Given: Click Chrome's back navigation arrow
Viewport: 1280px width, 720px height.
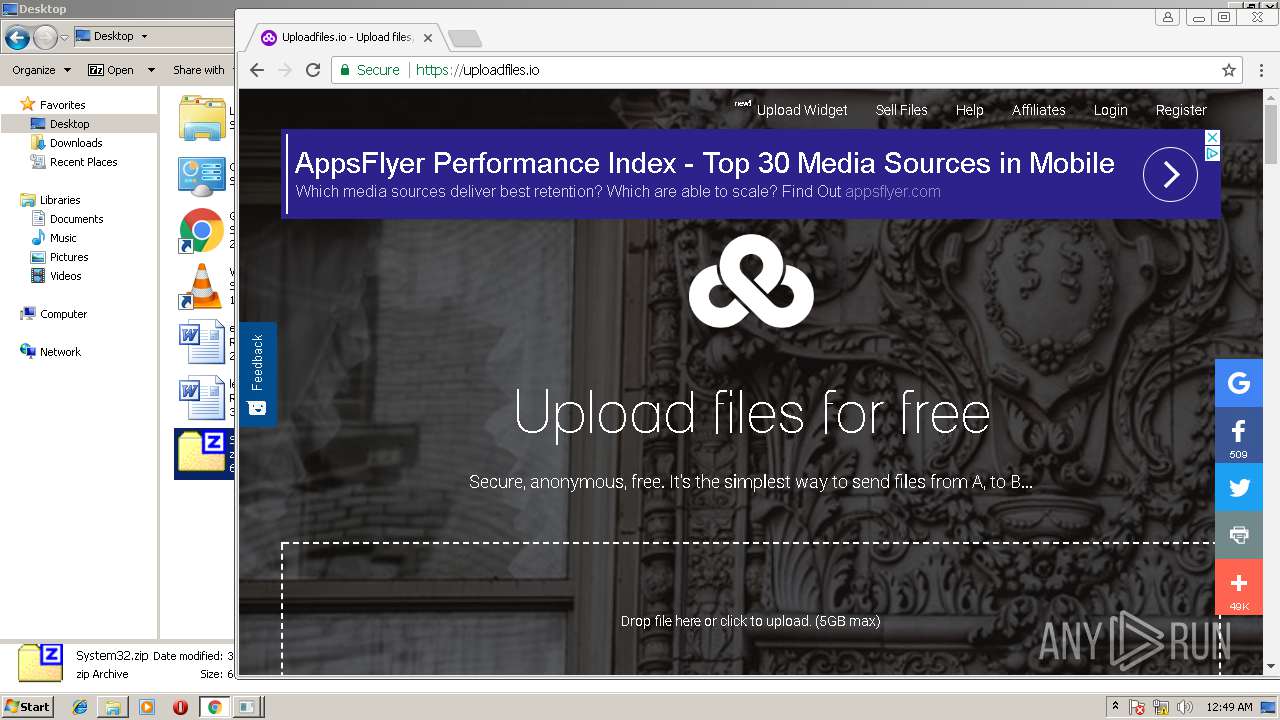Looking at the screenshot, I should point(257,70).
